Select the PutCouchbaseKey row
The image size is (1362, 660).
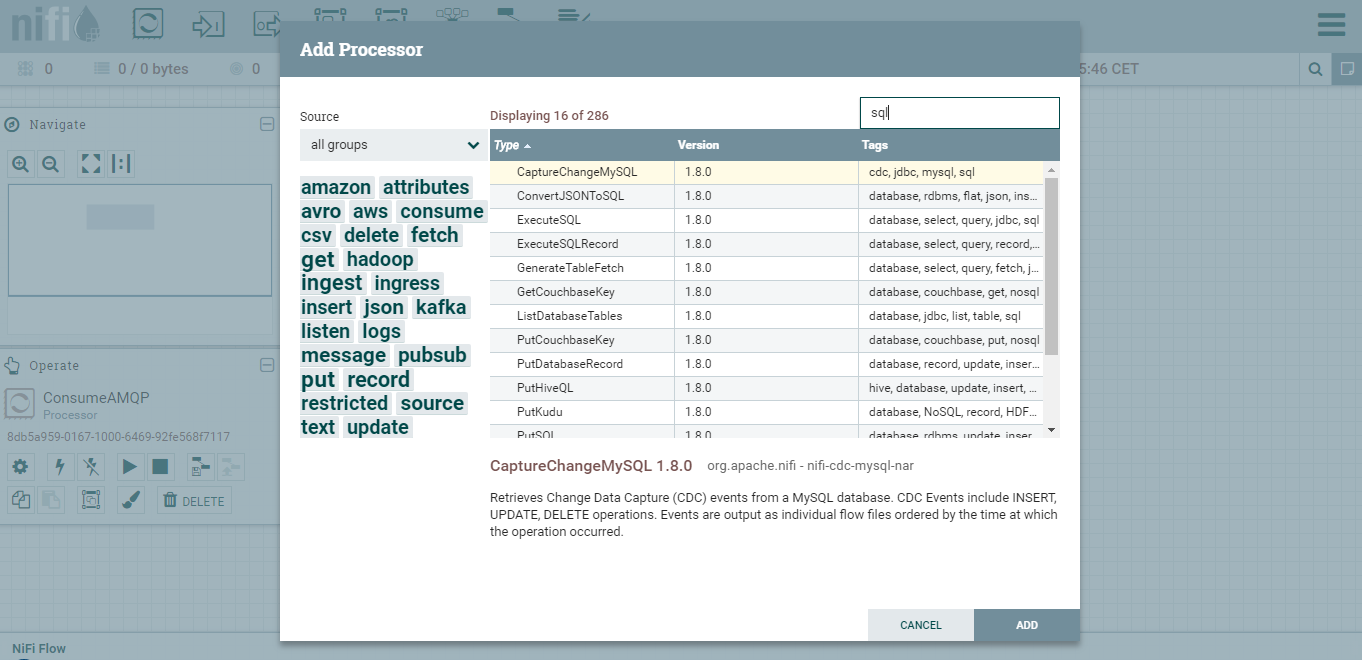point(767,340)
